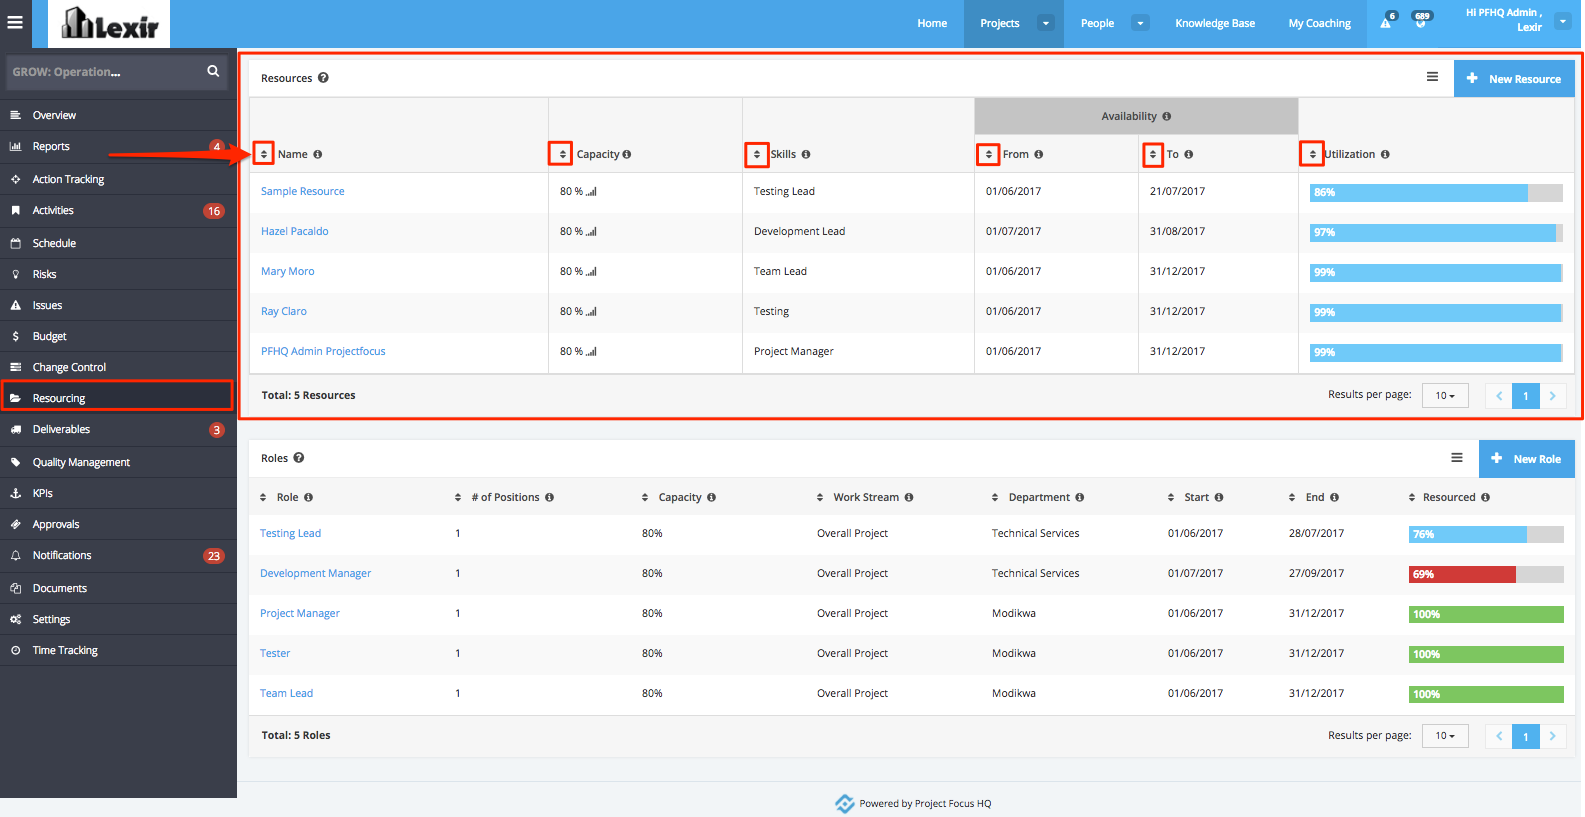Open the alerts triangle icon with badge 6
Viewport: 1585px width, 817px height.
coord(1386,22)
